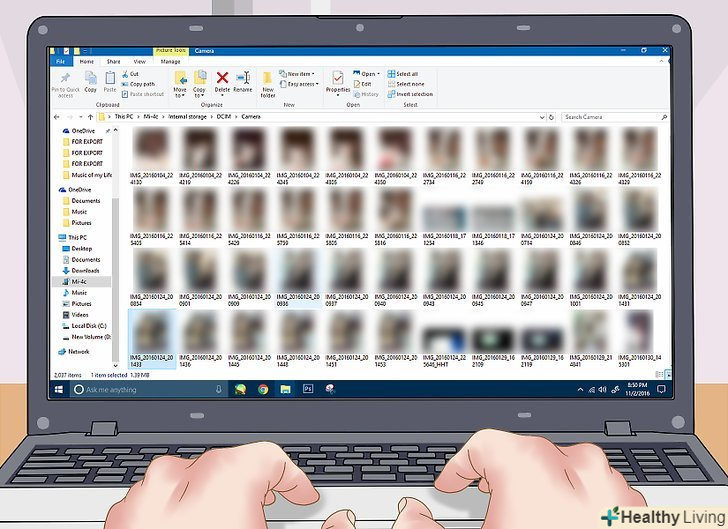Click Internal storage in the address path
The height and width of the screenshot is (529, 728).
pyautogui.click(x=187, y=117)
